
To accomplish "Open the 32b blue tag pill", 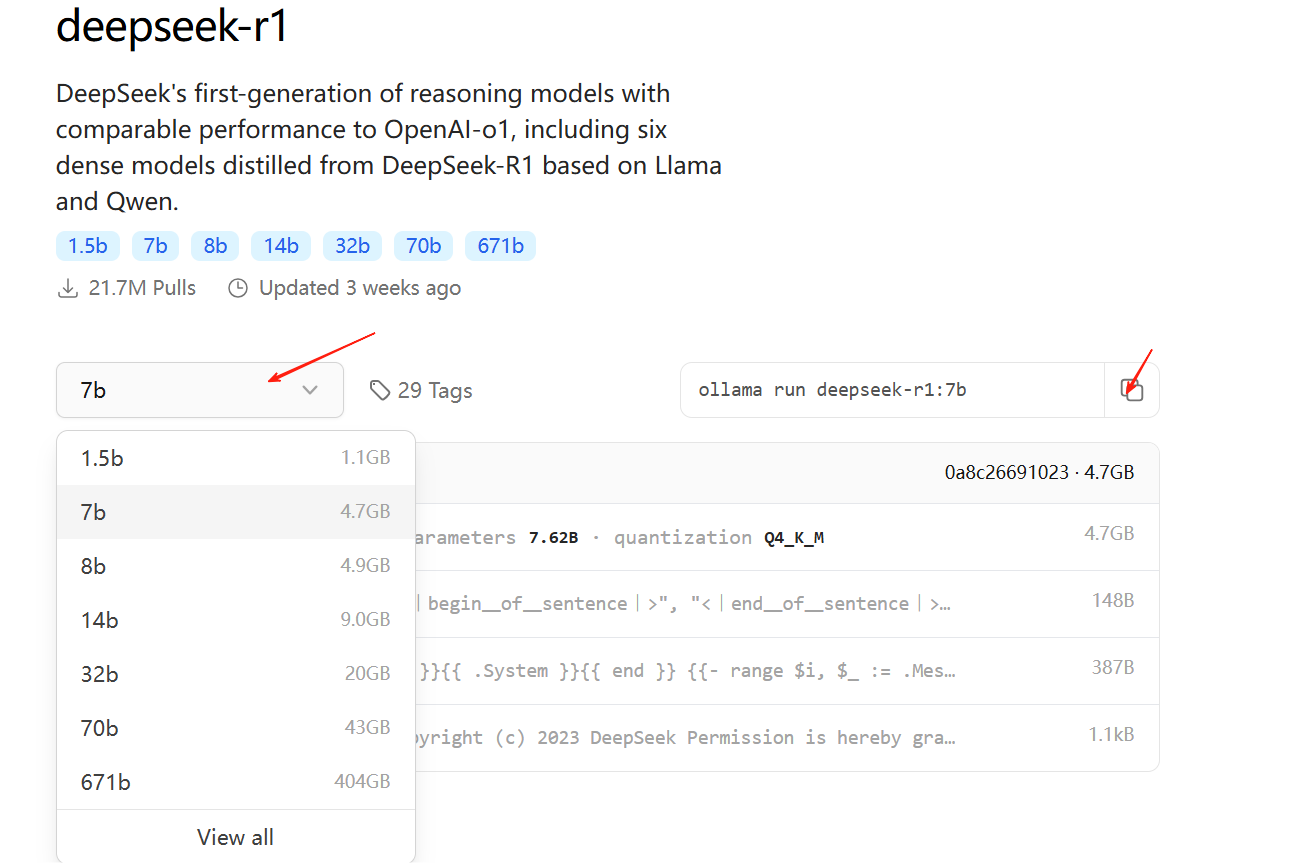I will 352,245.
